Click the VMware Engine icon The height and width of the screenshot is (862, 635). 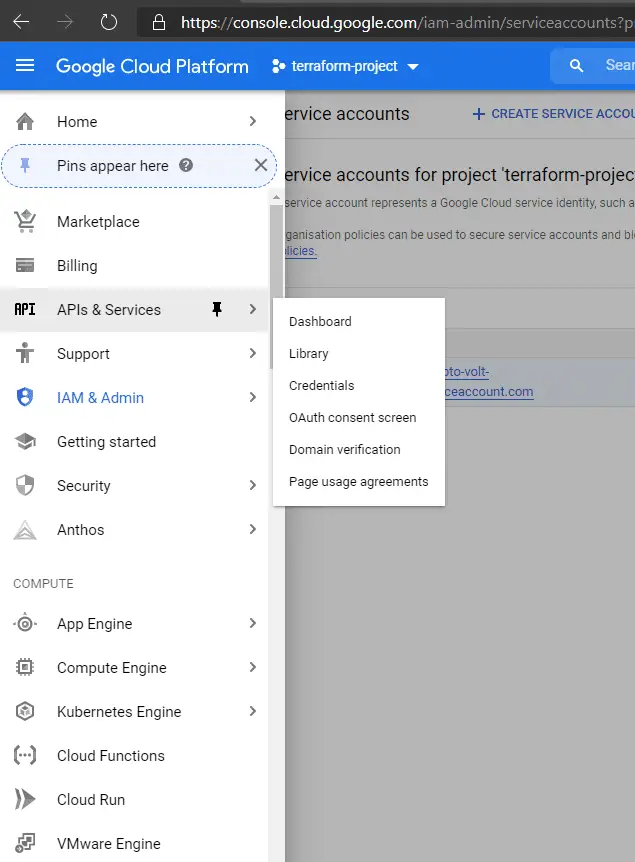(x=25, y=843)
